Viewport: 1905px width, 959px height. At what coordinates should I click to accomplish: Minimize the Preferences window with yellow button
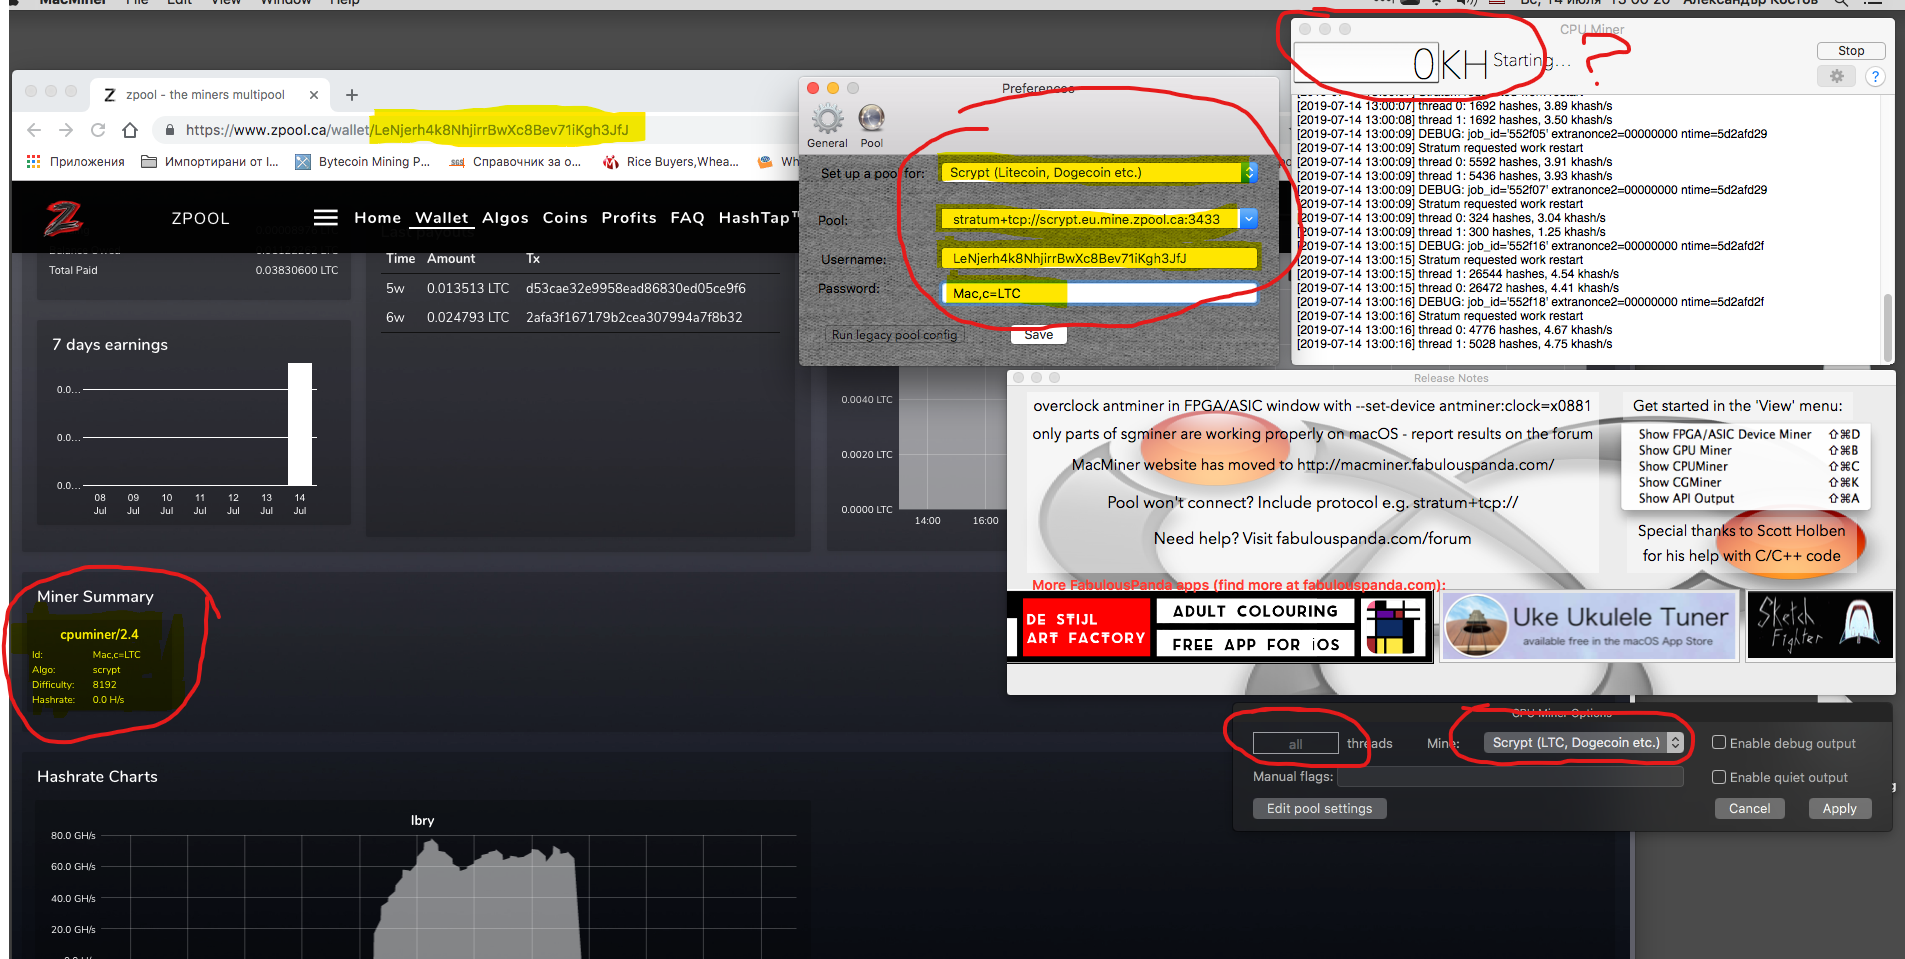(833, 89)
